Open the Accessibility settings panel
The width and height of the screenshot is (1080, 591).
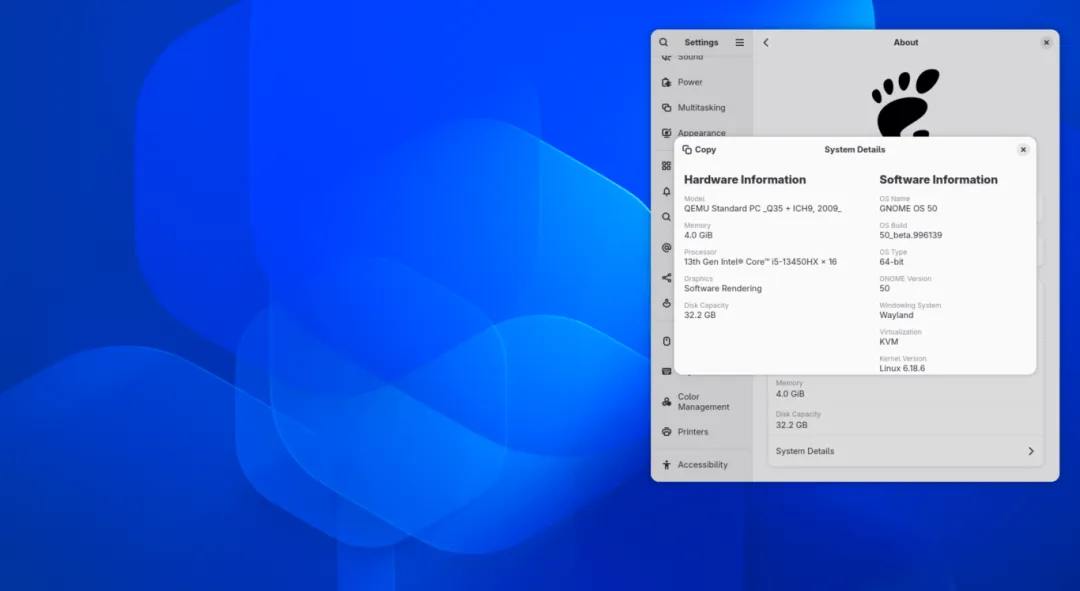pyautogui.click(x=702, y=465)
